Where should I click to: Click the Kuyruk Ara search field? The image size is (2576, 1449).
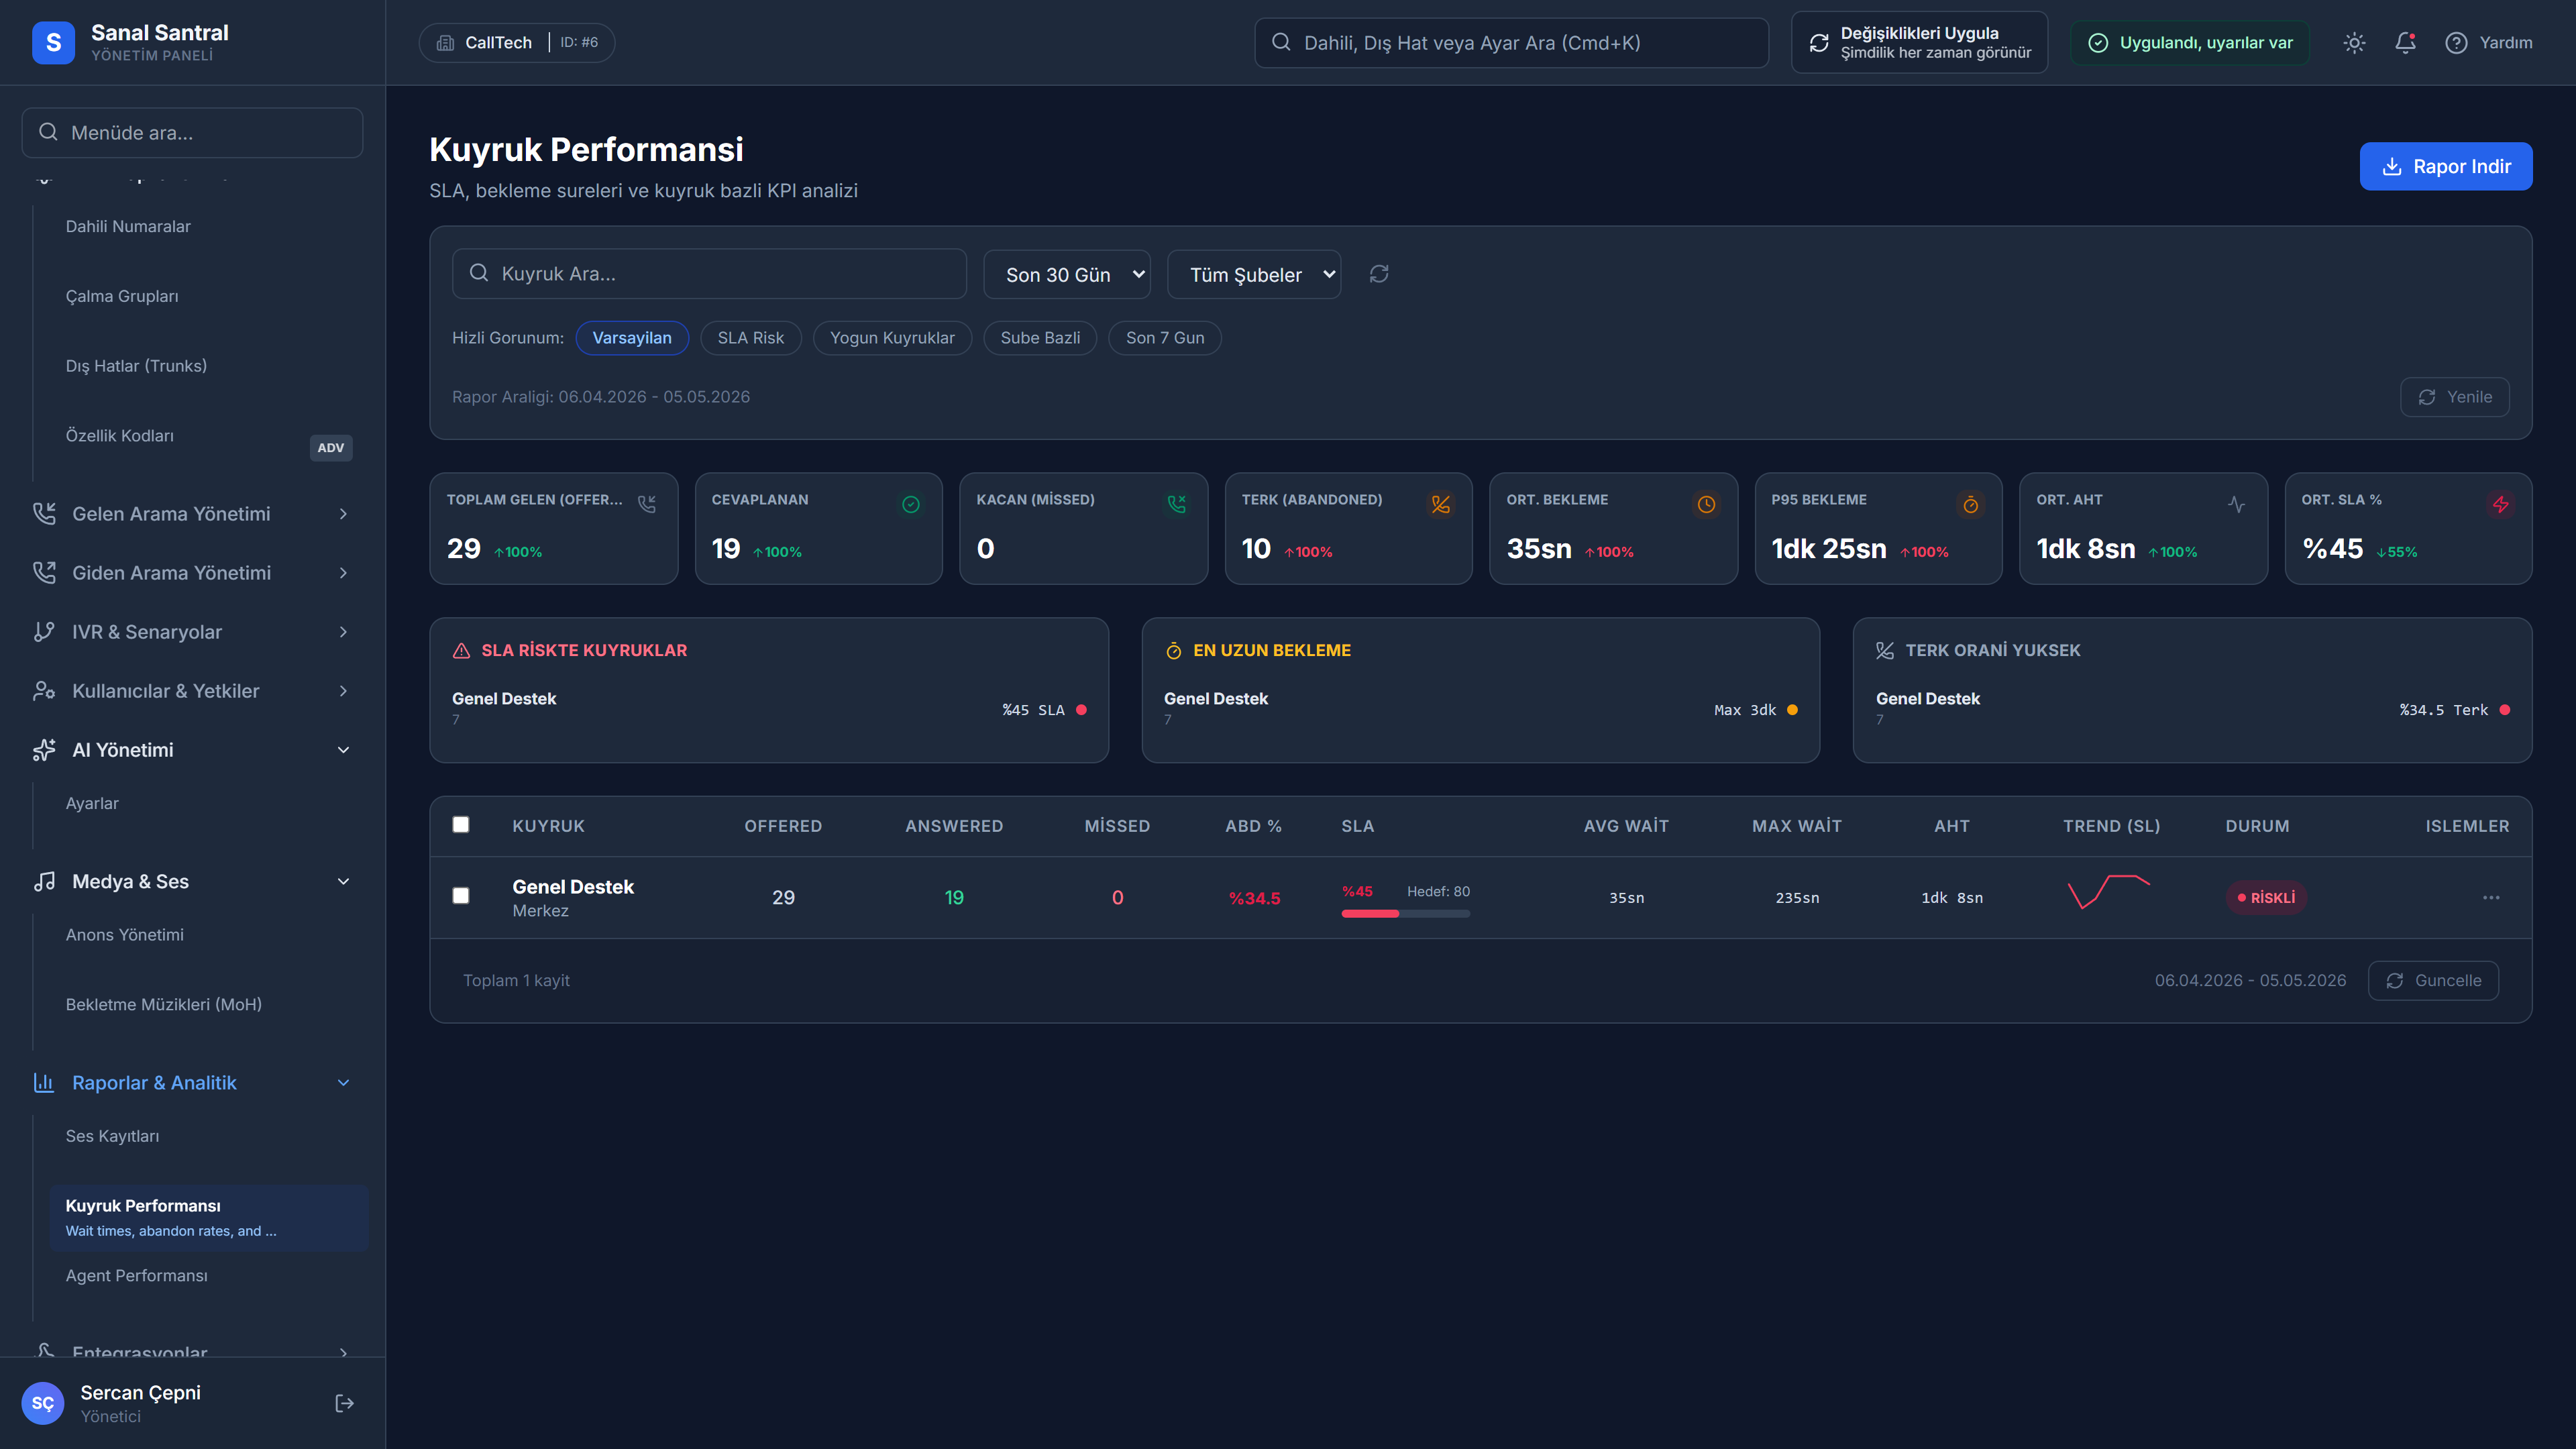coord(709,273)
